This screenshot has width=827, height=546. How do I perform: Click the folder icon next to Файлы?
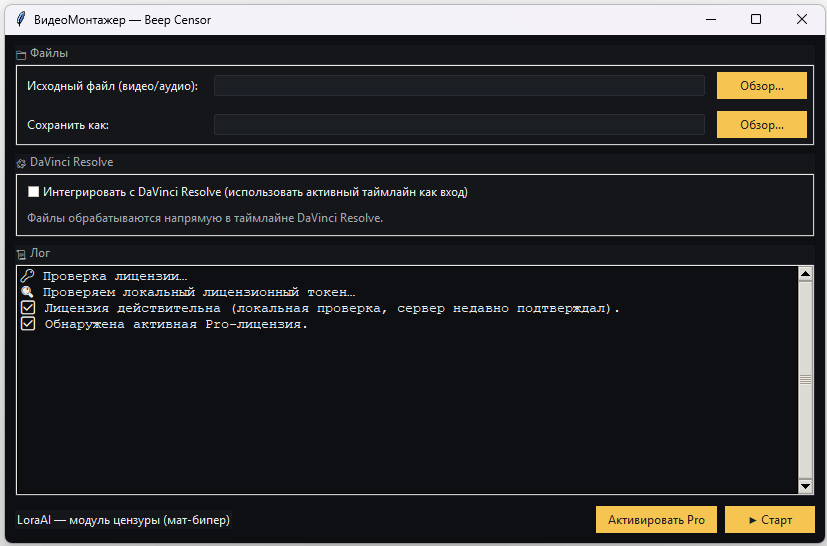point(21,55)
